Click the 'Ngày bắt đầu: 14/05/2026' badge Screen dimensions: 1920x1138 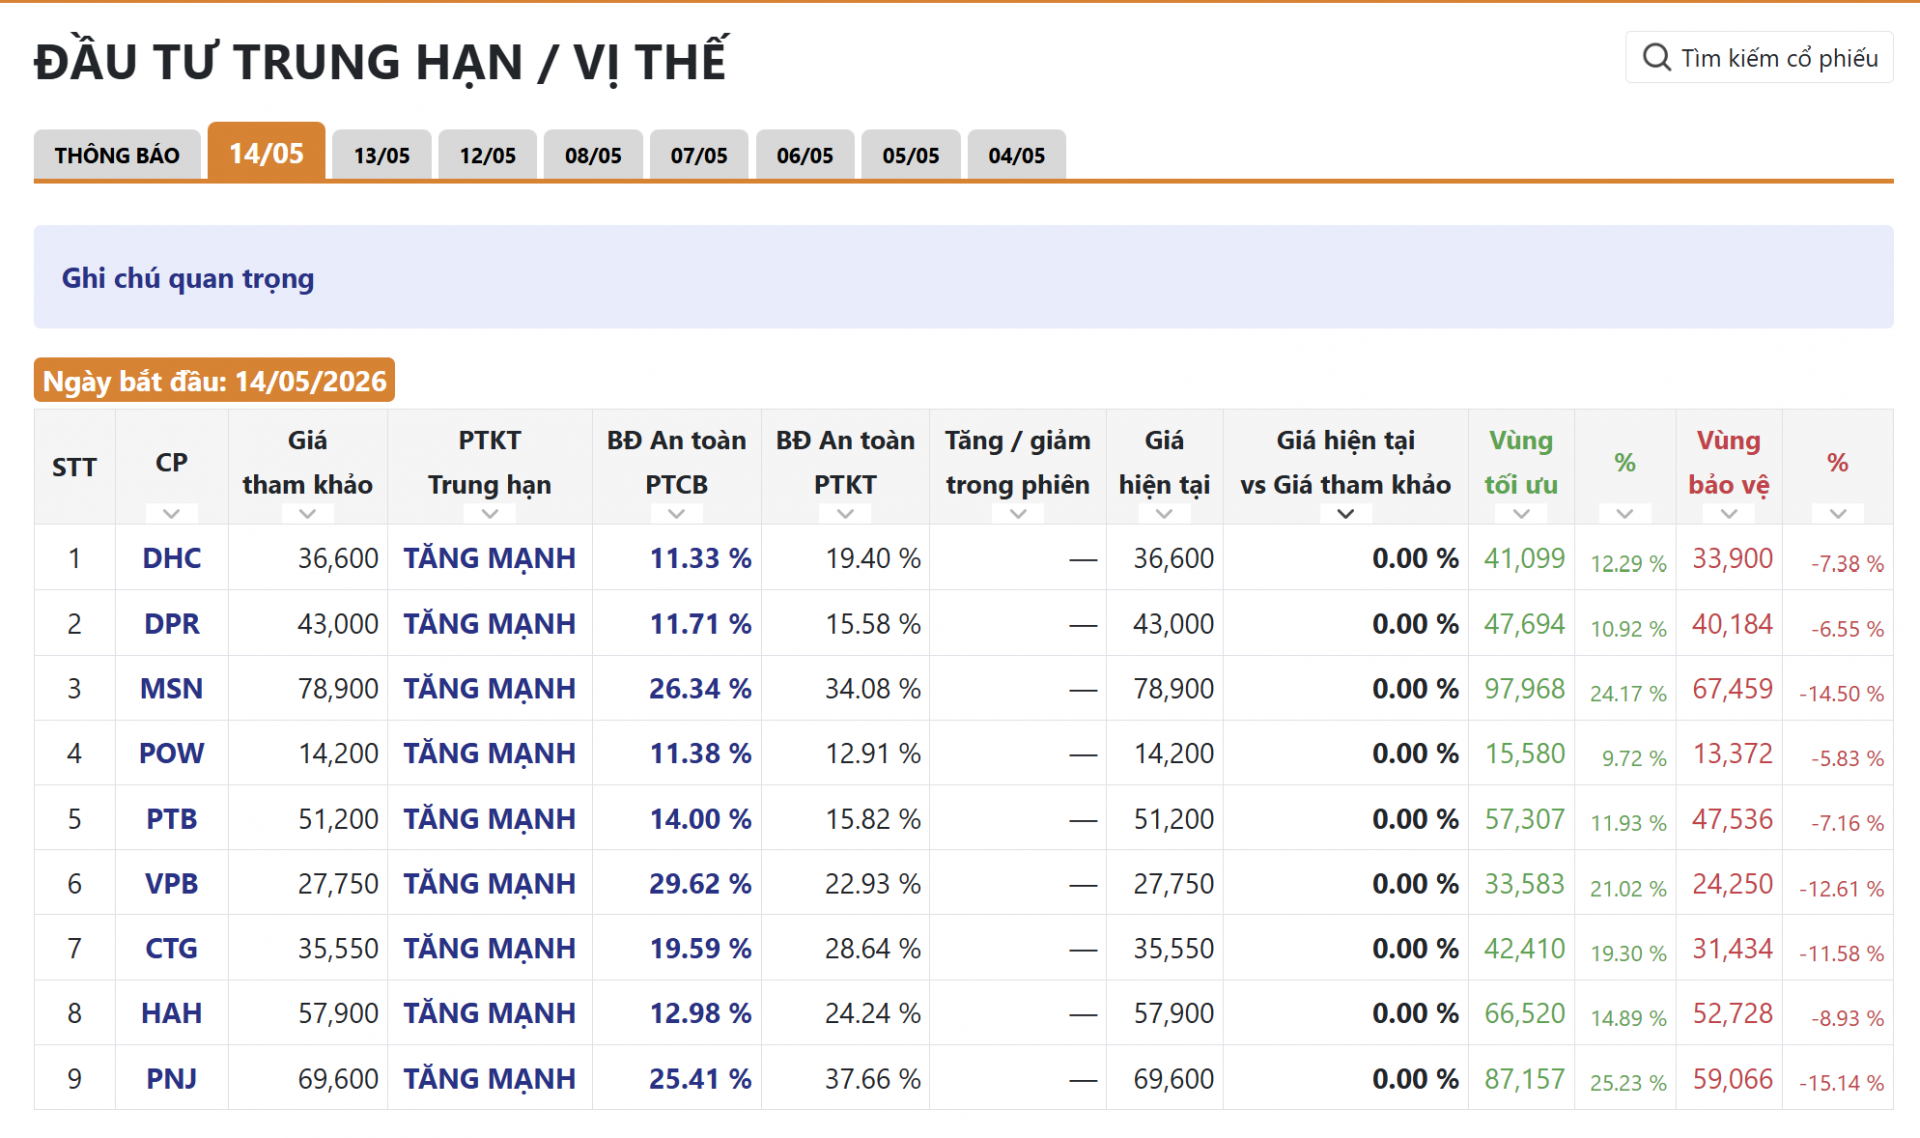pyautogui.click(x=214, y=380)
